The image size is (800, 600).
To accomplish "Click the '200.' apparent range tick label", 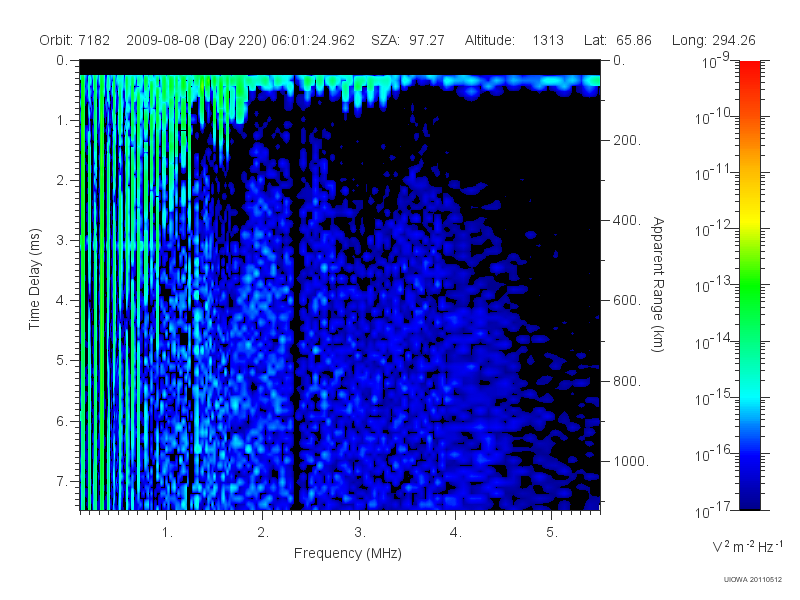I will point(627,140).
